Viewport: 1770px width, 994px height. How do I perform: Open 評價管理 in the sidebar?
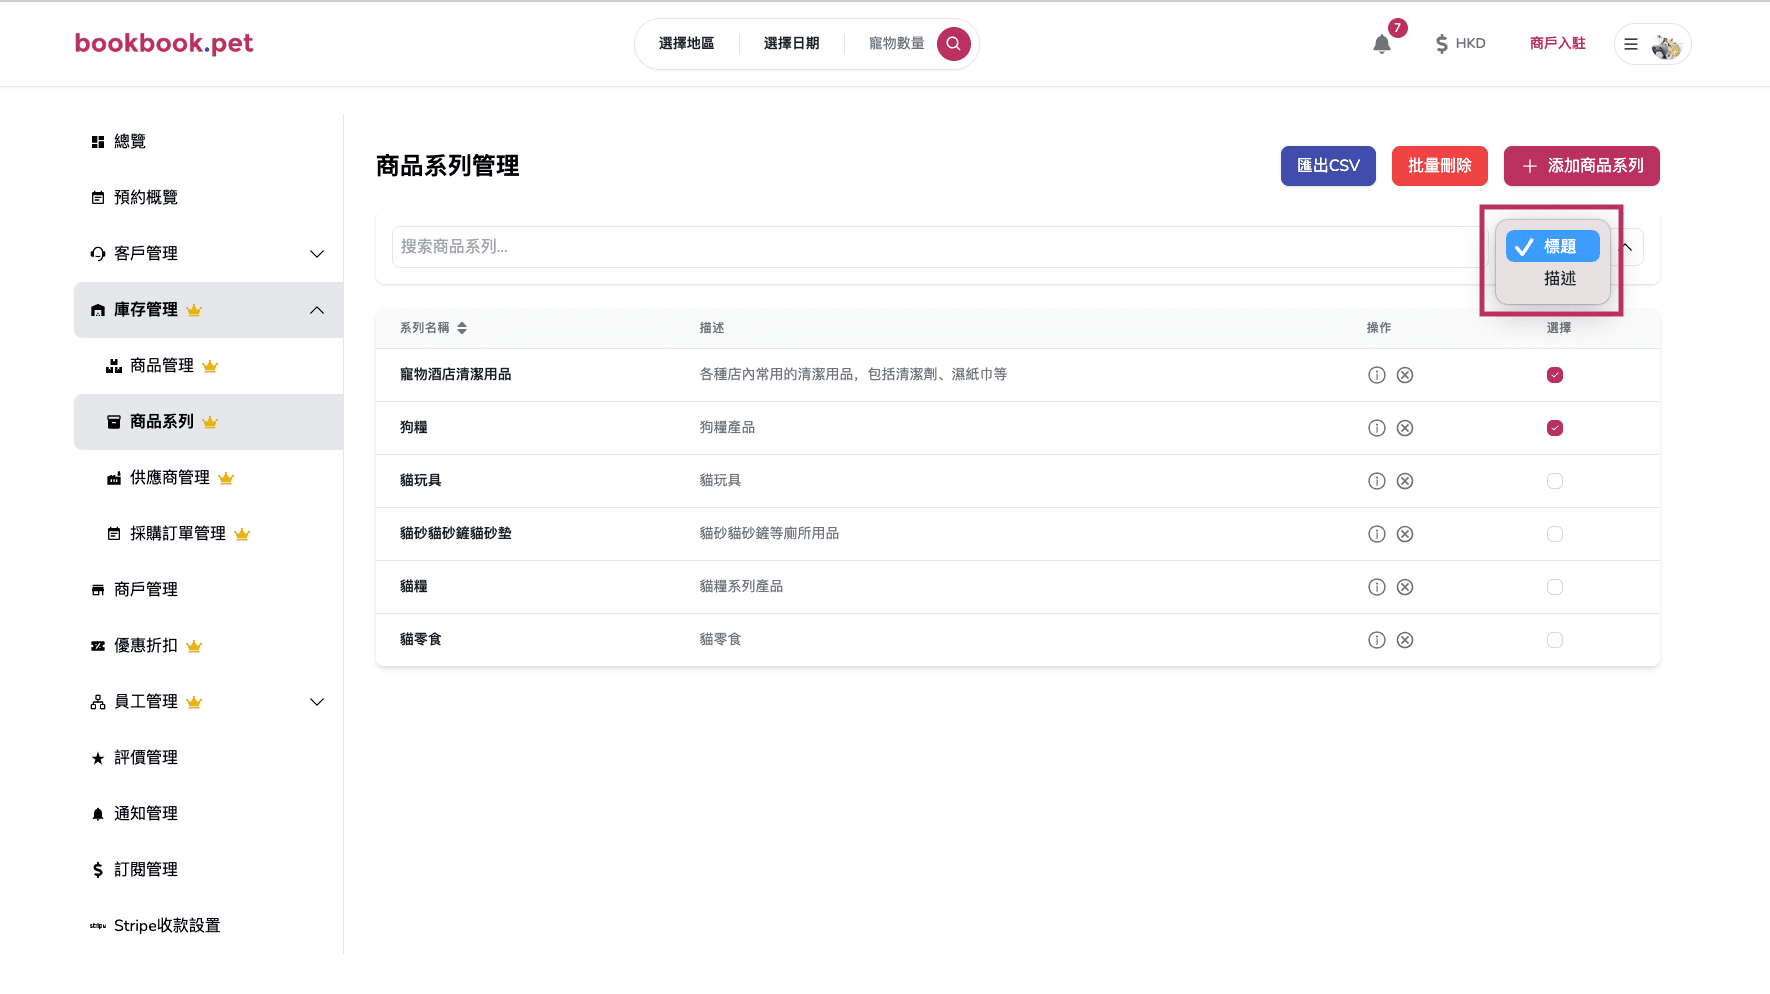209,758
